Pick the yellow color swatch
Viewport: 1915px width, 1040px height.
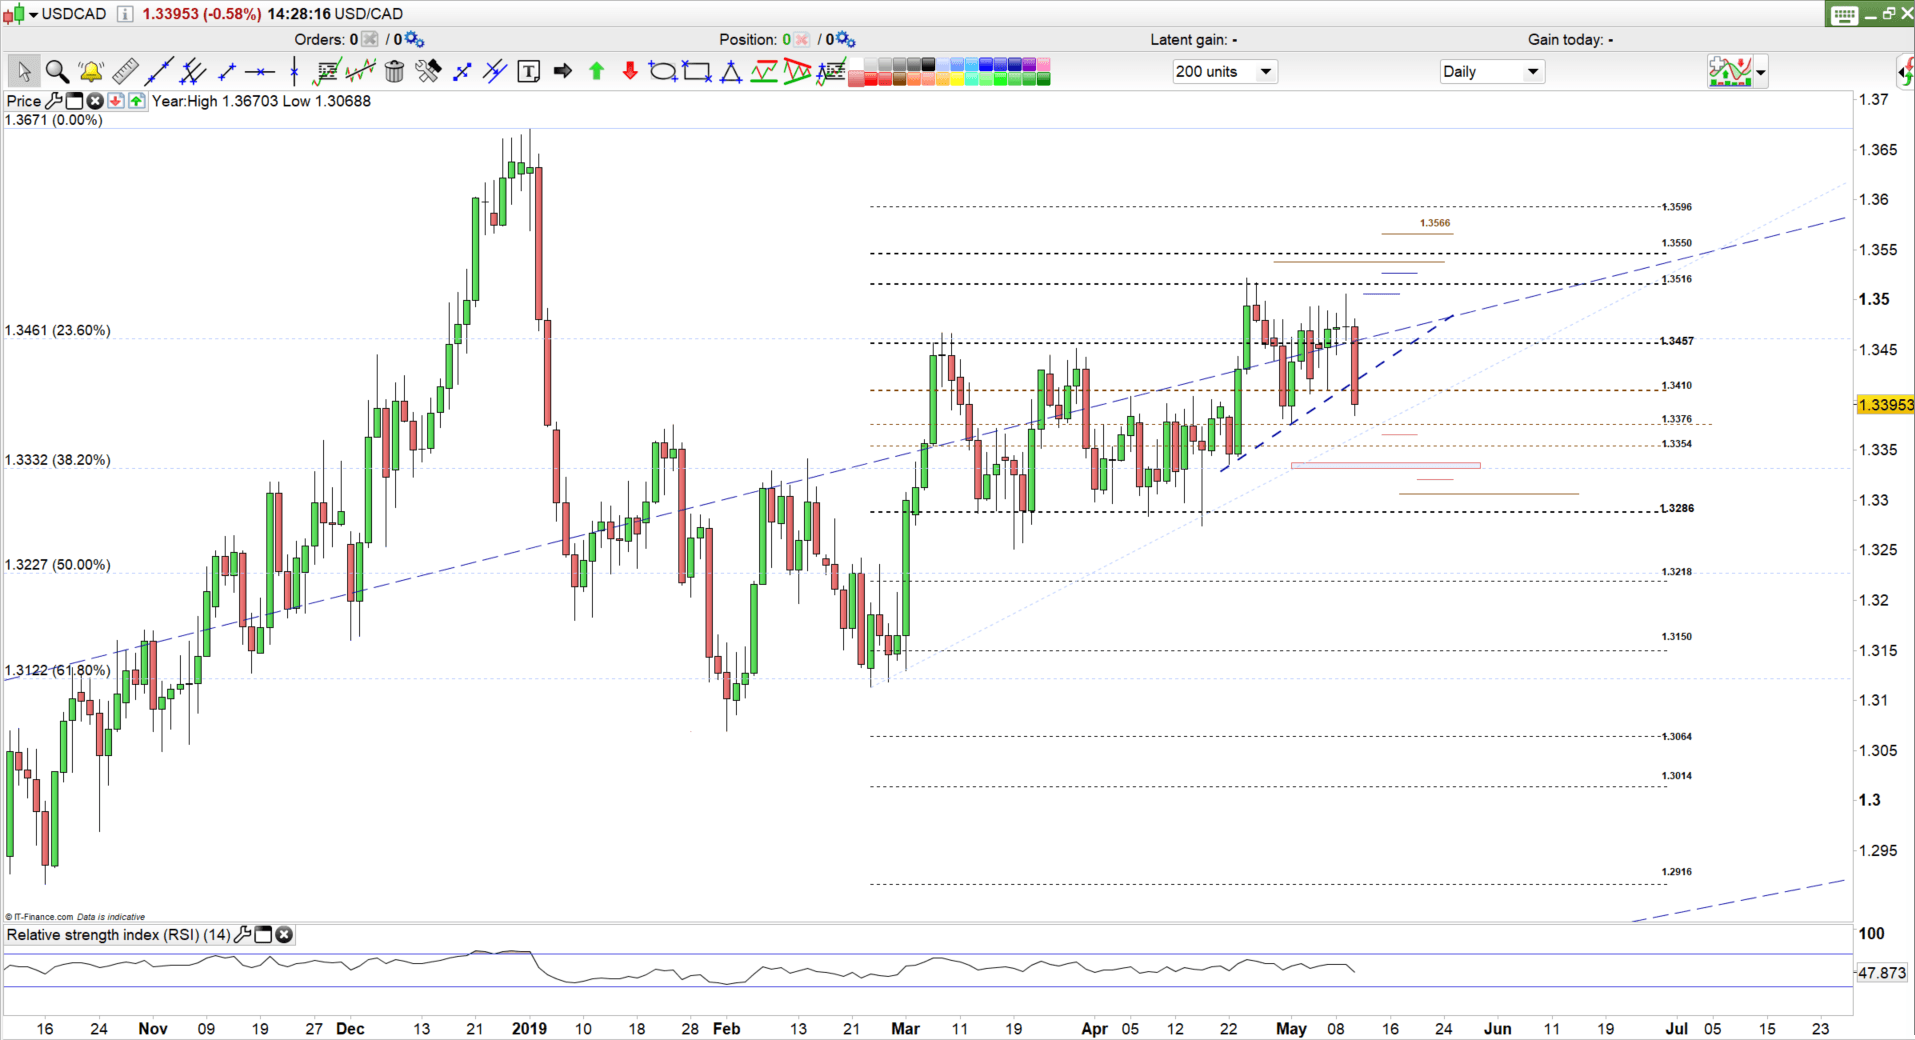pos(956,78)
